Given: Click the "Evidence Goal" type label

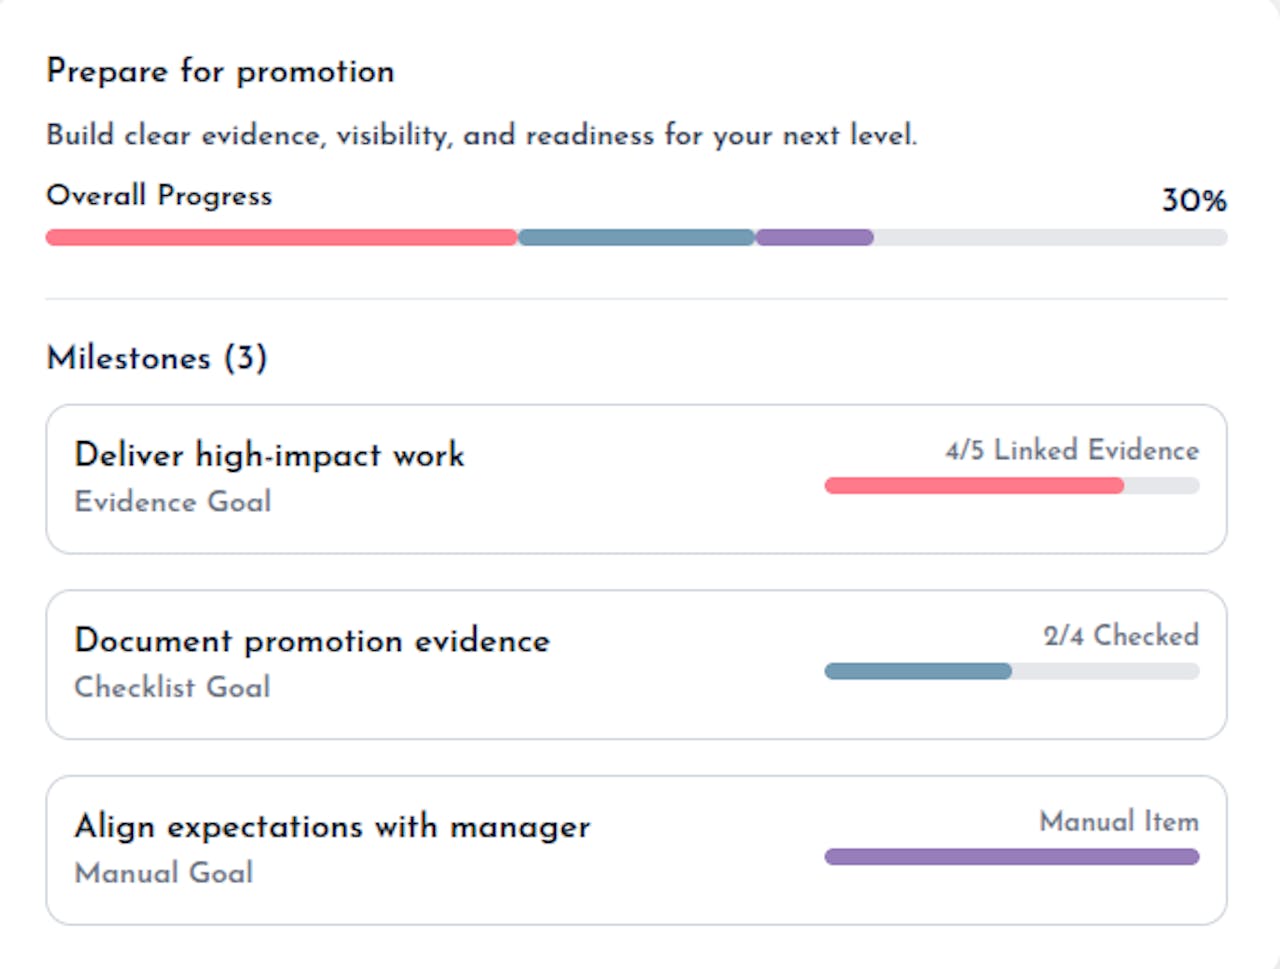Looking at the screenshot, I should [173, 501].
